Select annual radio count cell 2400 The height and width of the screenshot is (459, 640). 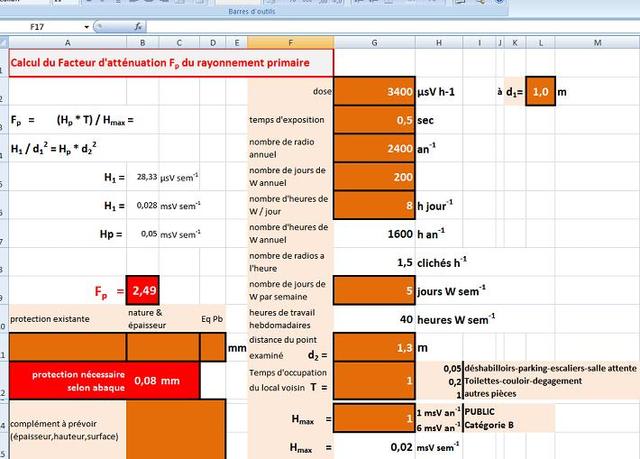[374, 148]
